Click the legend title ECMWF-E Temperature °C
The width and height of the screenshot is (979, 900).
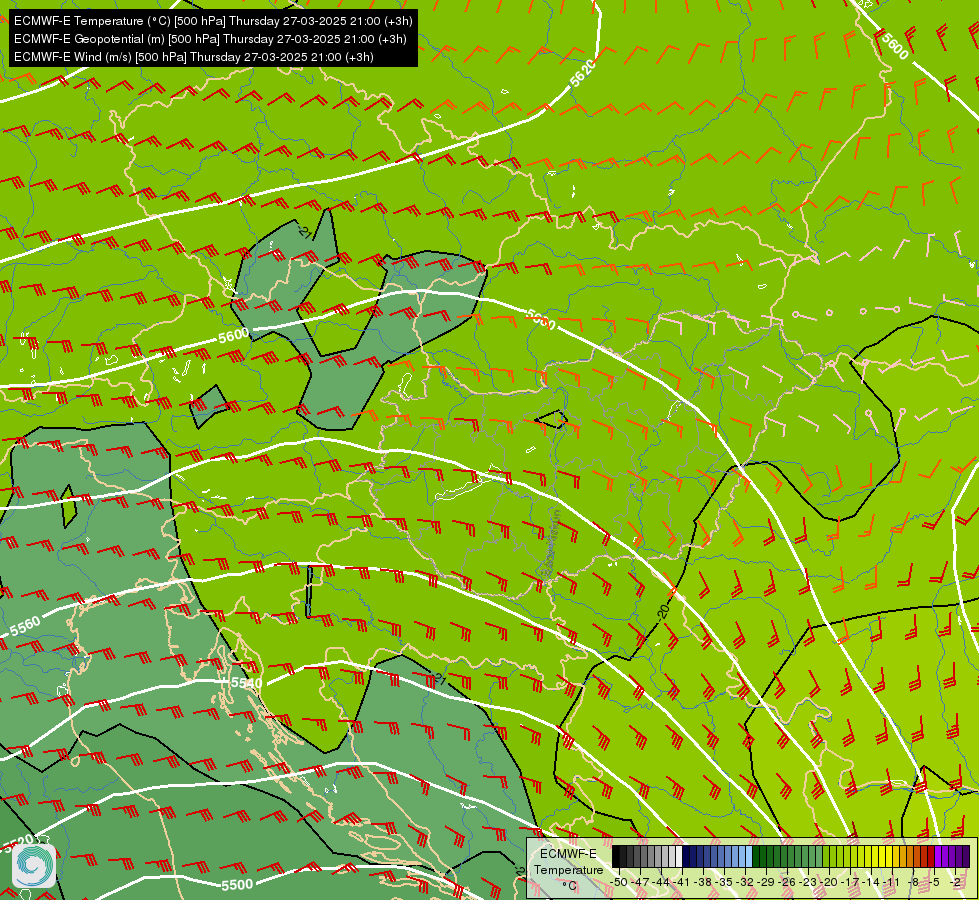(x=568, y=870)
